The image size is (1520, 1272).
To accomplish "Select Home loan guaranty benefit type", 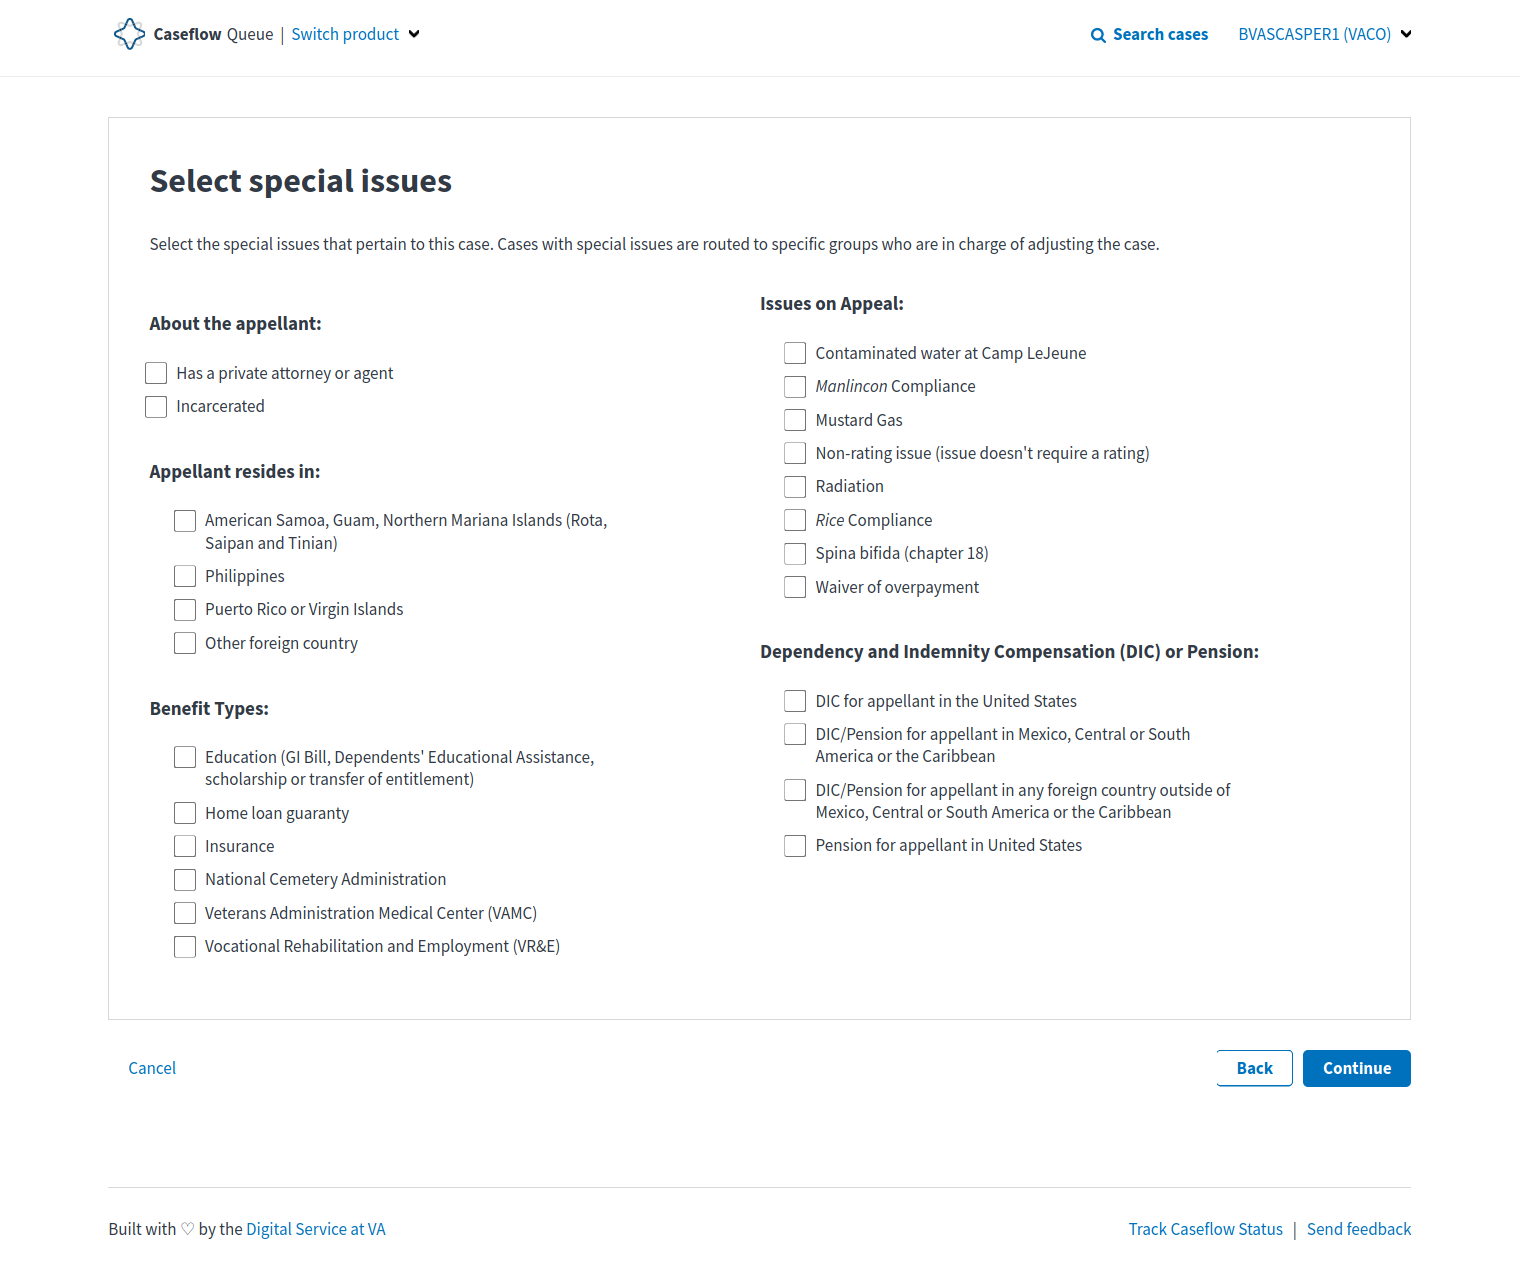I will coord(185,813).
